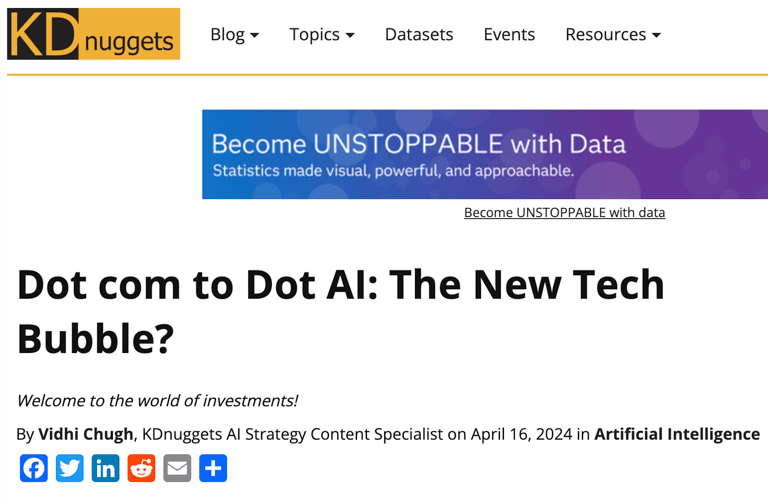
Task: Follow 'Become UNSTOPPABLE with data' link
Action: pyautogui.click(x=564, y=213)
